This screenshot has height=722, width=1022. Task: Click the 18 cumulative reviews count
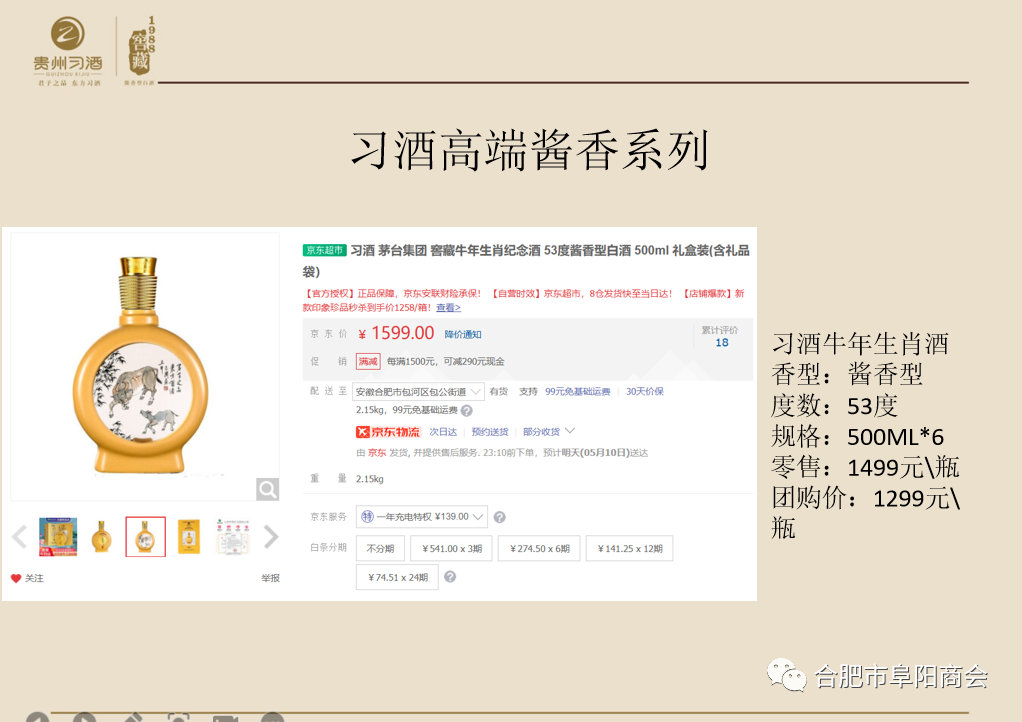722,343
